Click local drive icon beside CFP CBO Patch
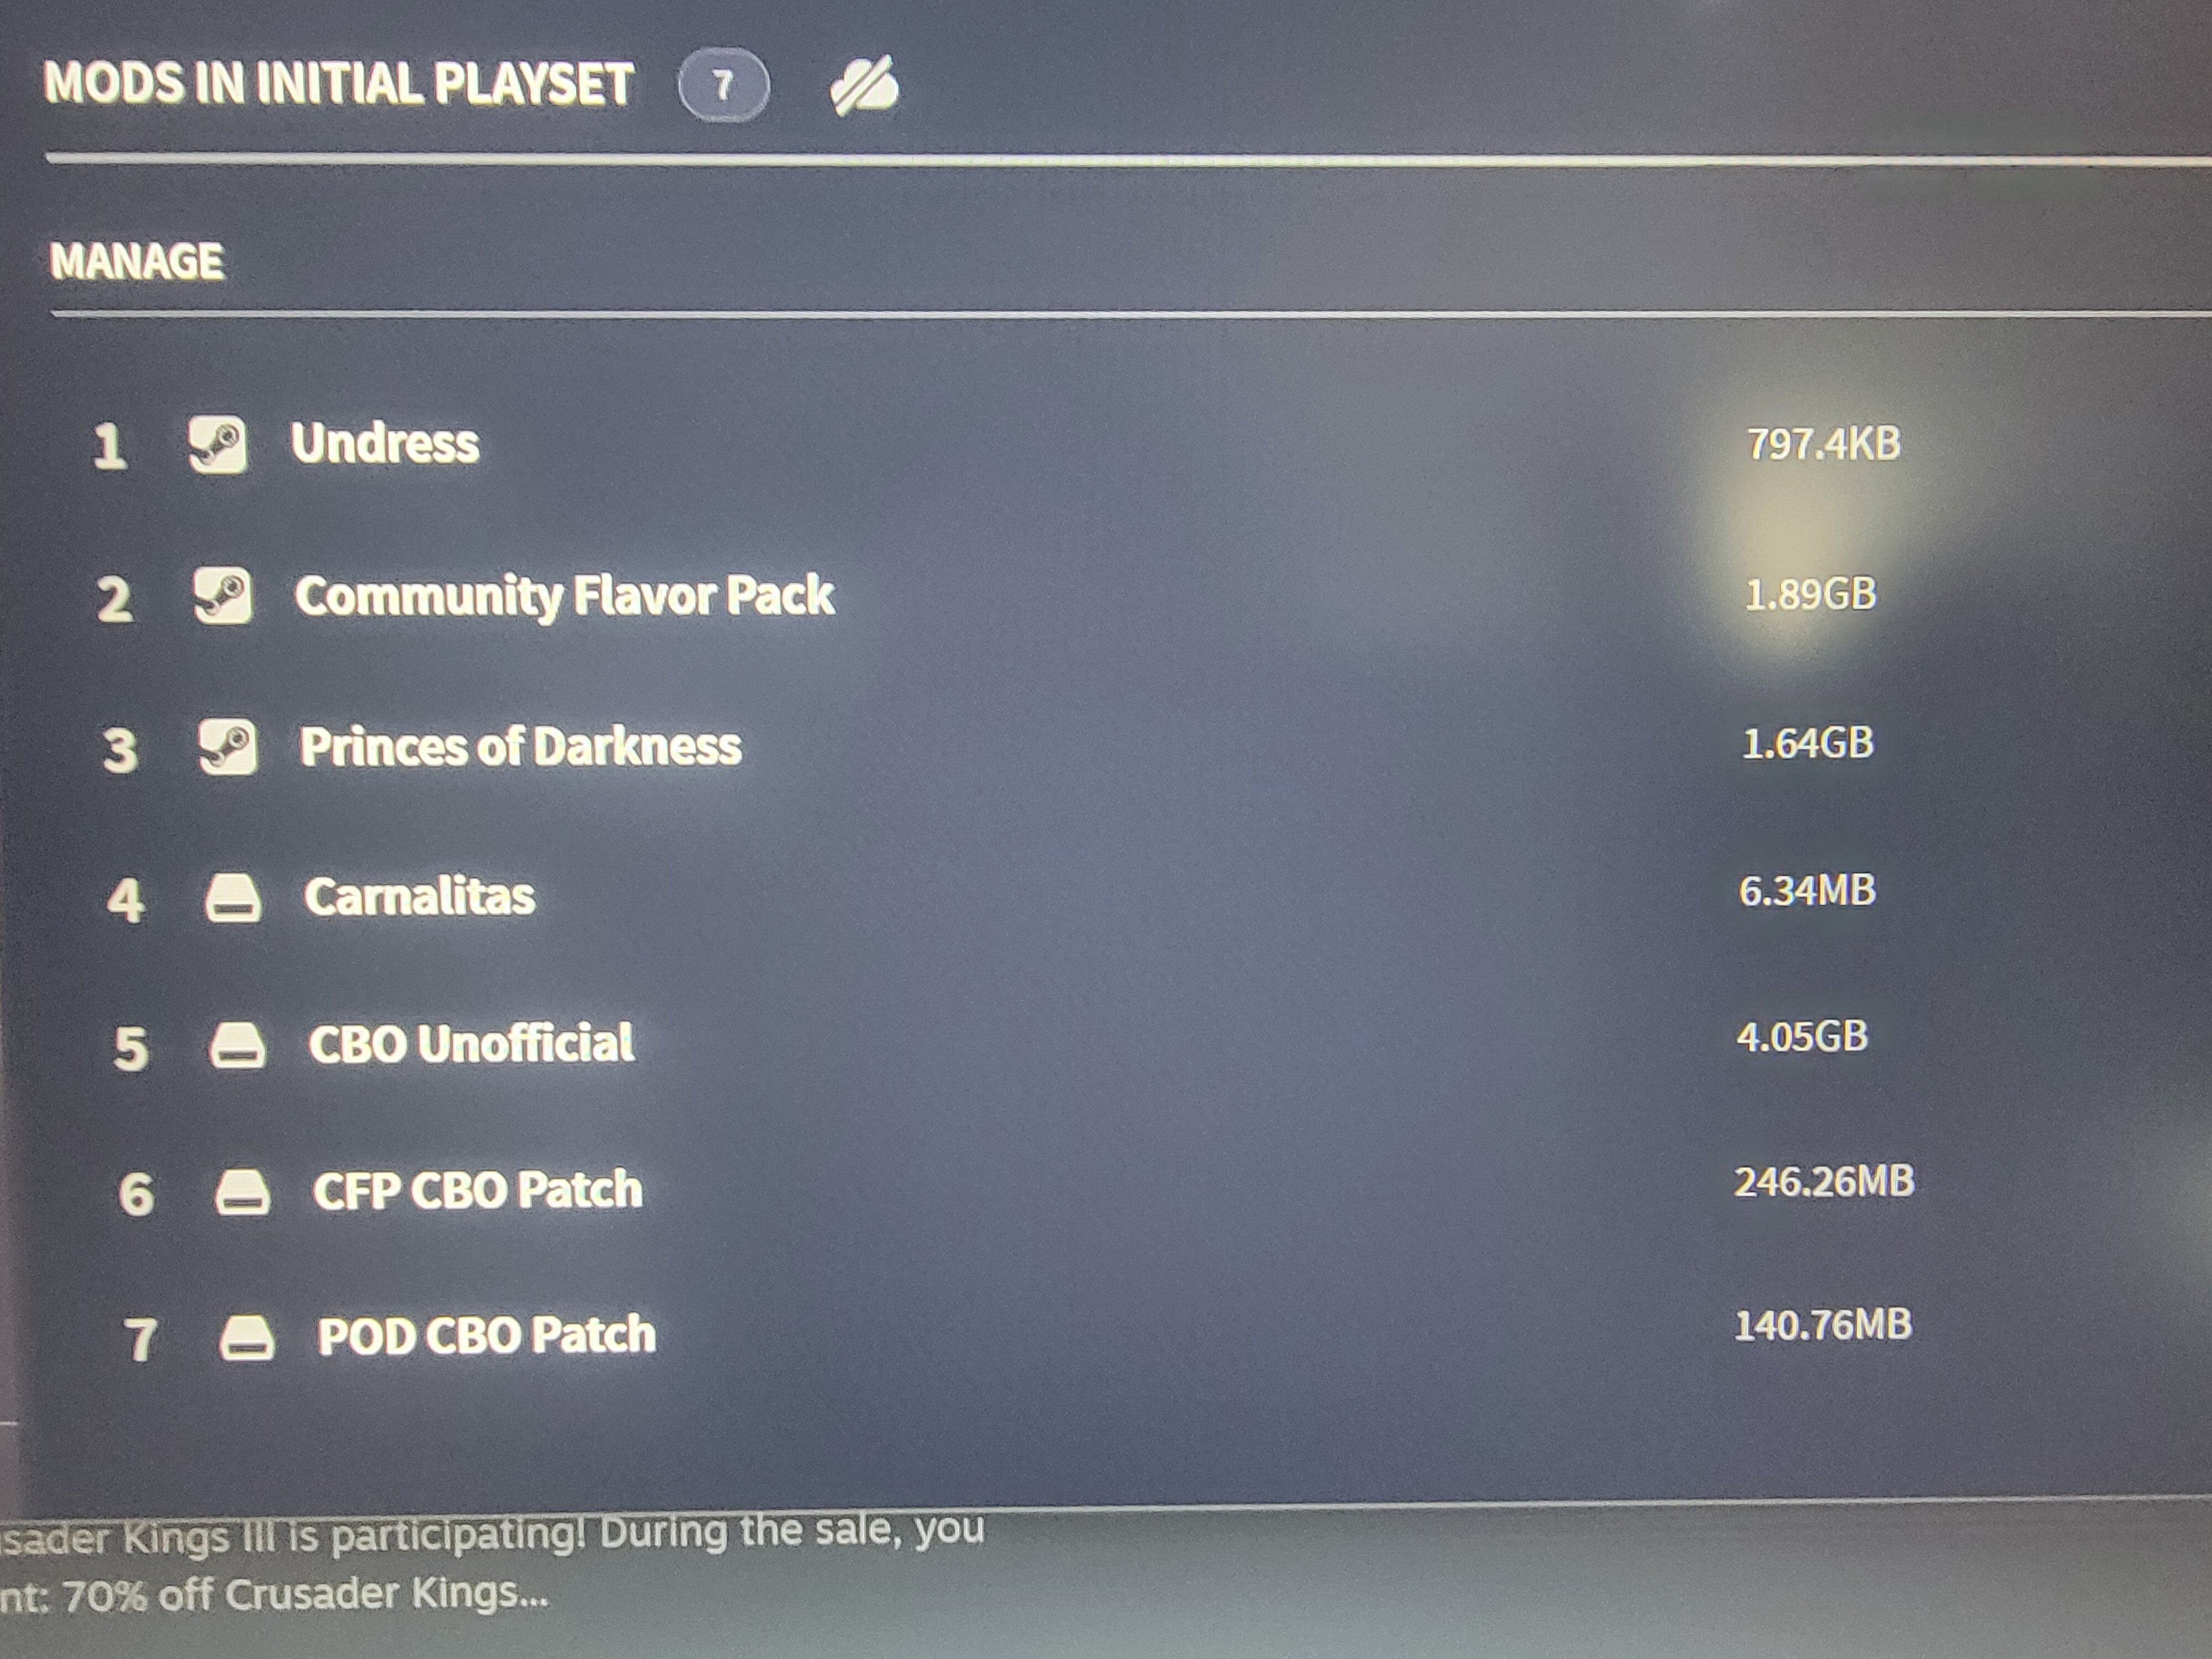Viewport: 2212px width, 1659px height. 242,1192
